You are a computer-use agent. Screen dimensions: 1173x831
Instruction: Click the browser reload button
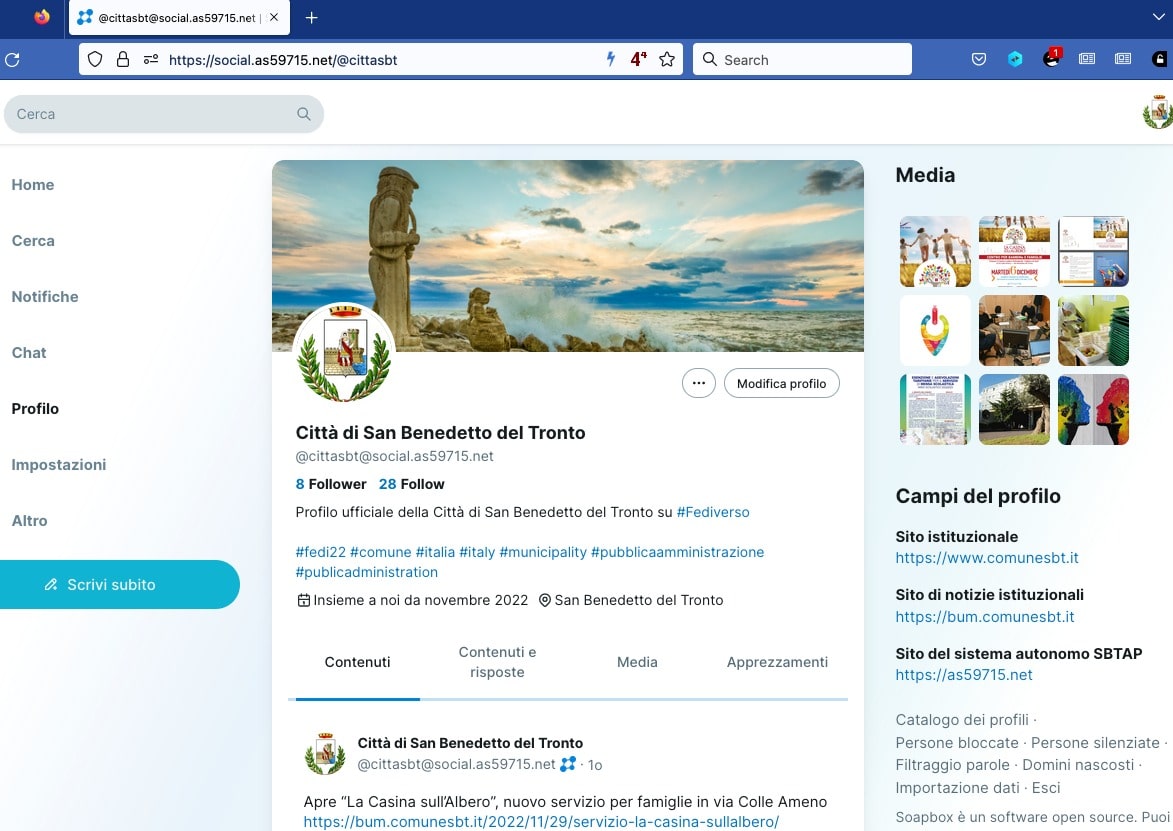(13, 60)
